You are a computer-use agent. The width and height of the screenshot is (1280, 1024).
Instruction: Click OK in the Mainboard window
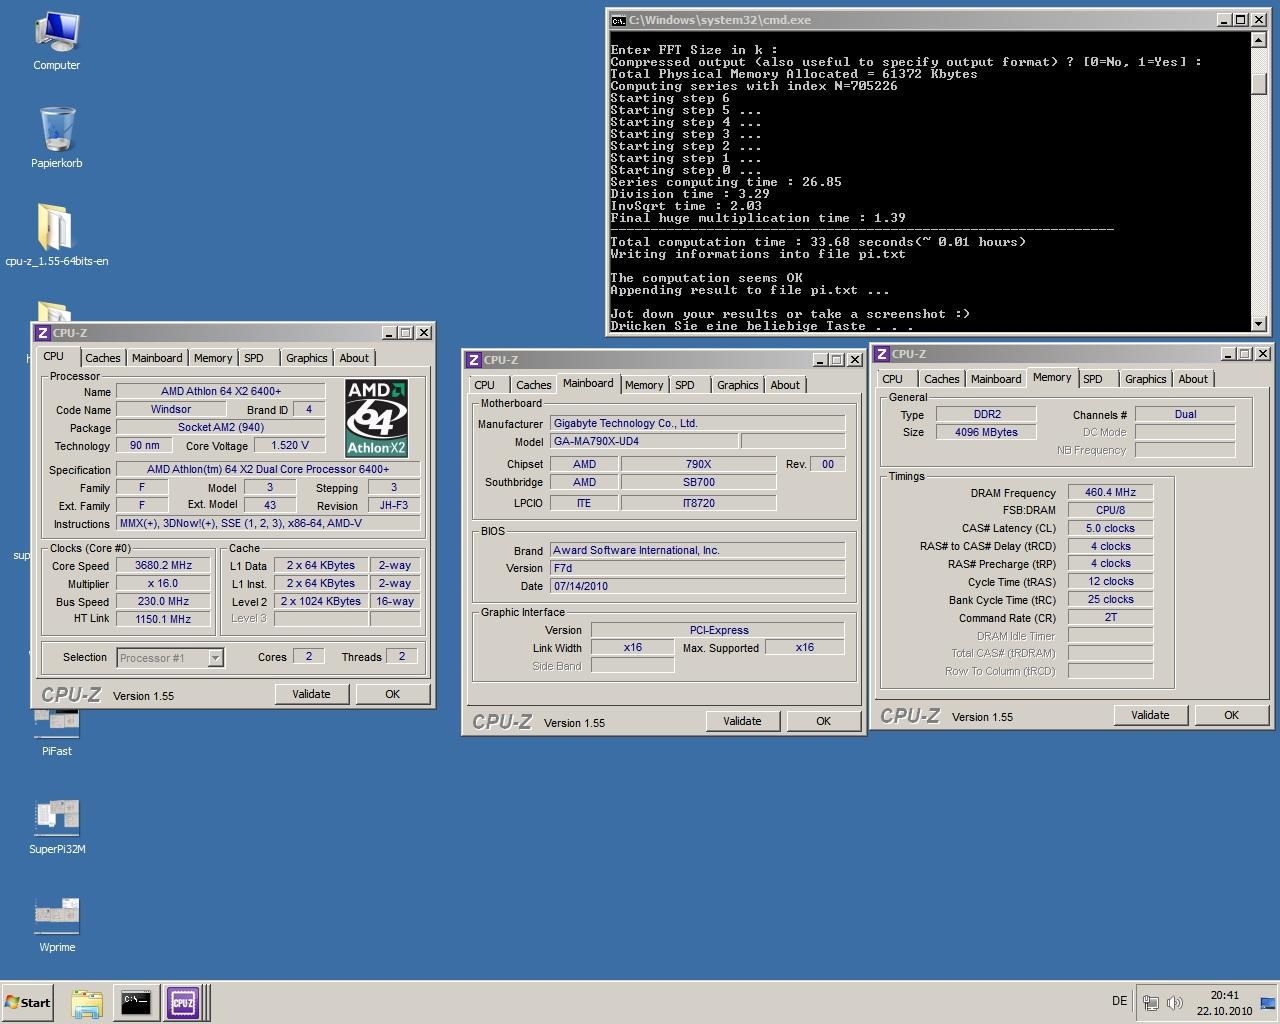click(823, 721)
